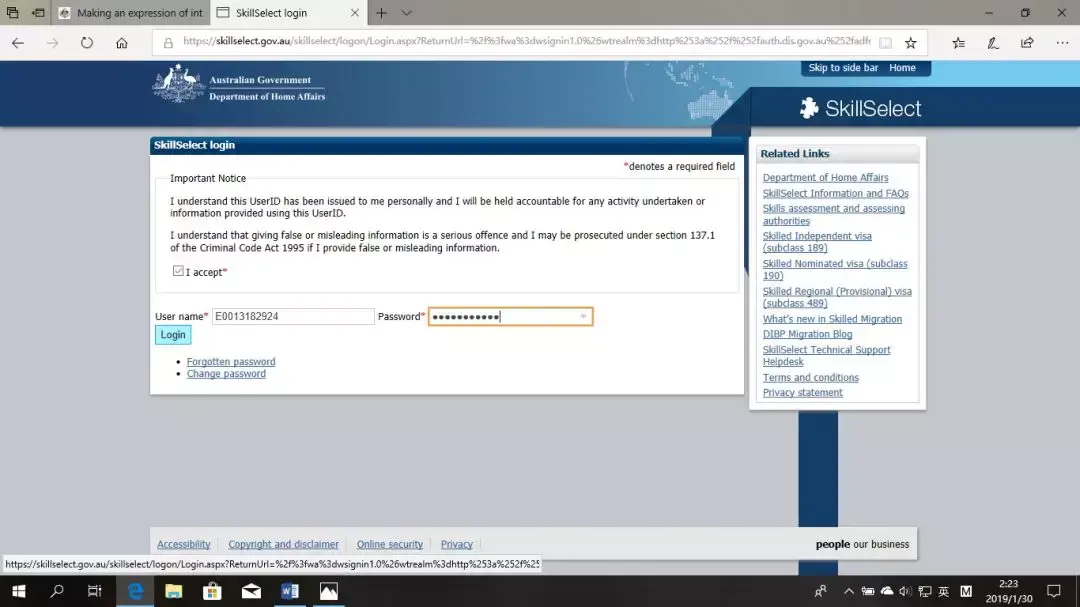Click the User name input field
1080x607 pixels.
(293, 316)
